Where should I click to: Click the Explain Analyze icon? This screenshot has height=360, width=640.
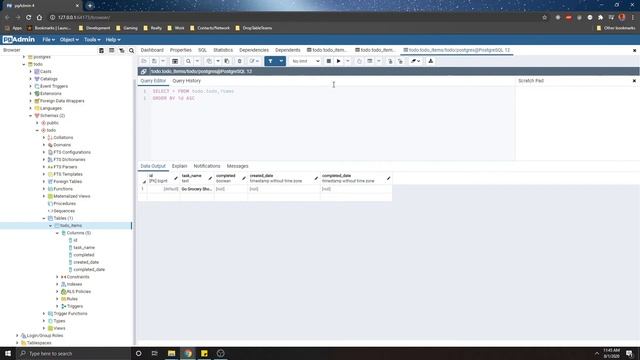click(x=369, y=61)
